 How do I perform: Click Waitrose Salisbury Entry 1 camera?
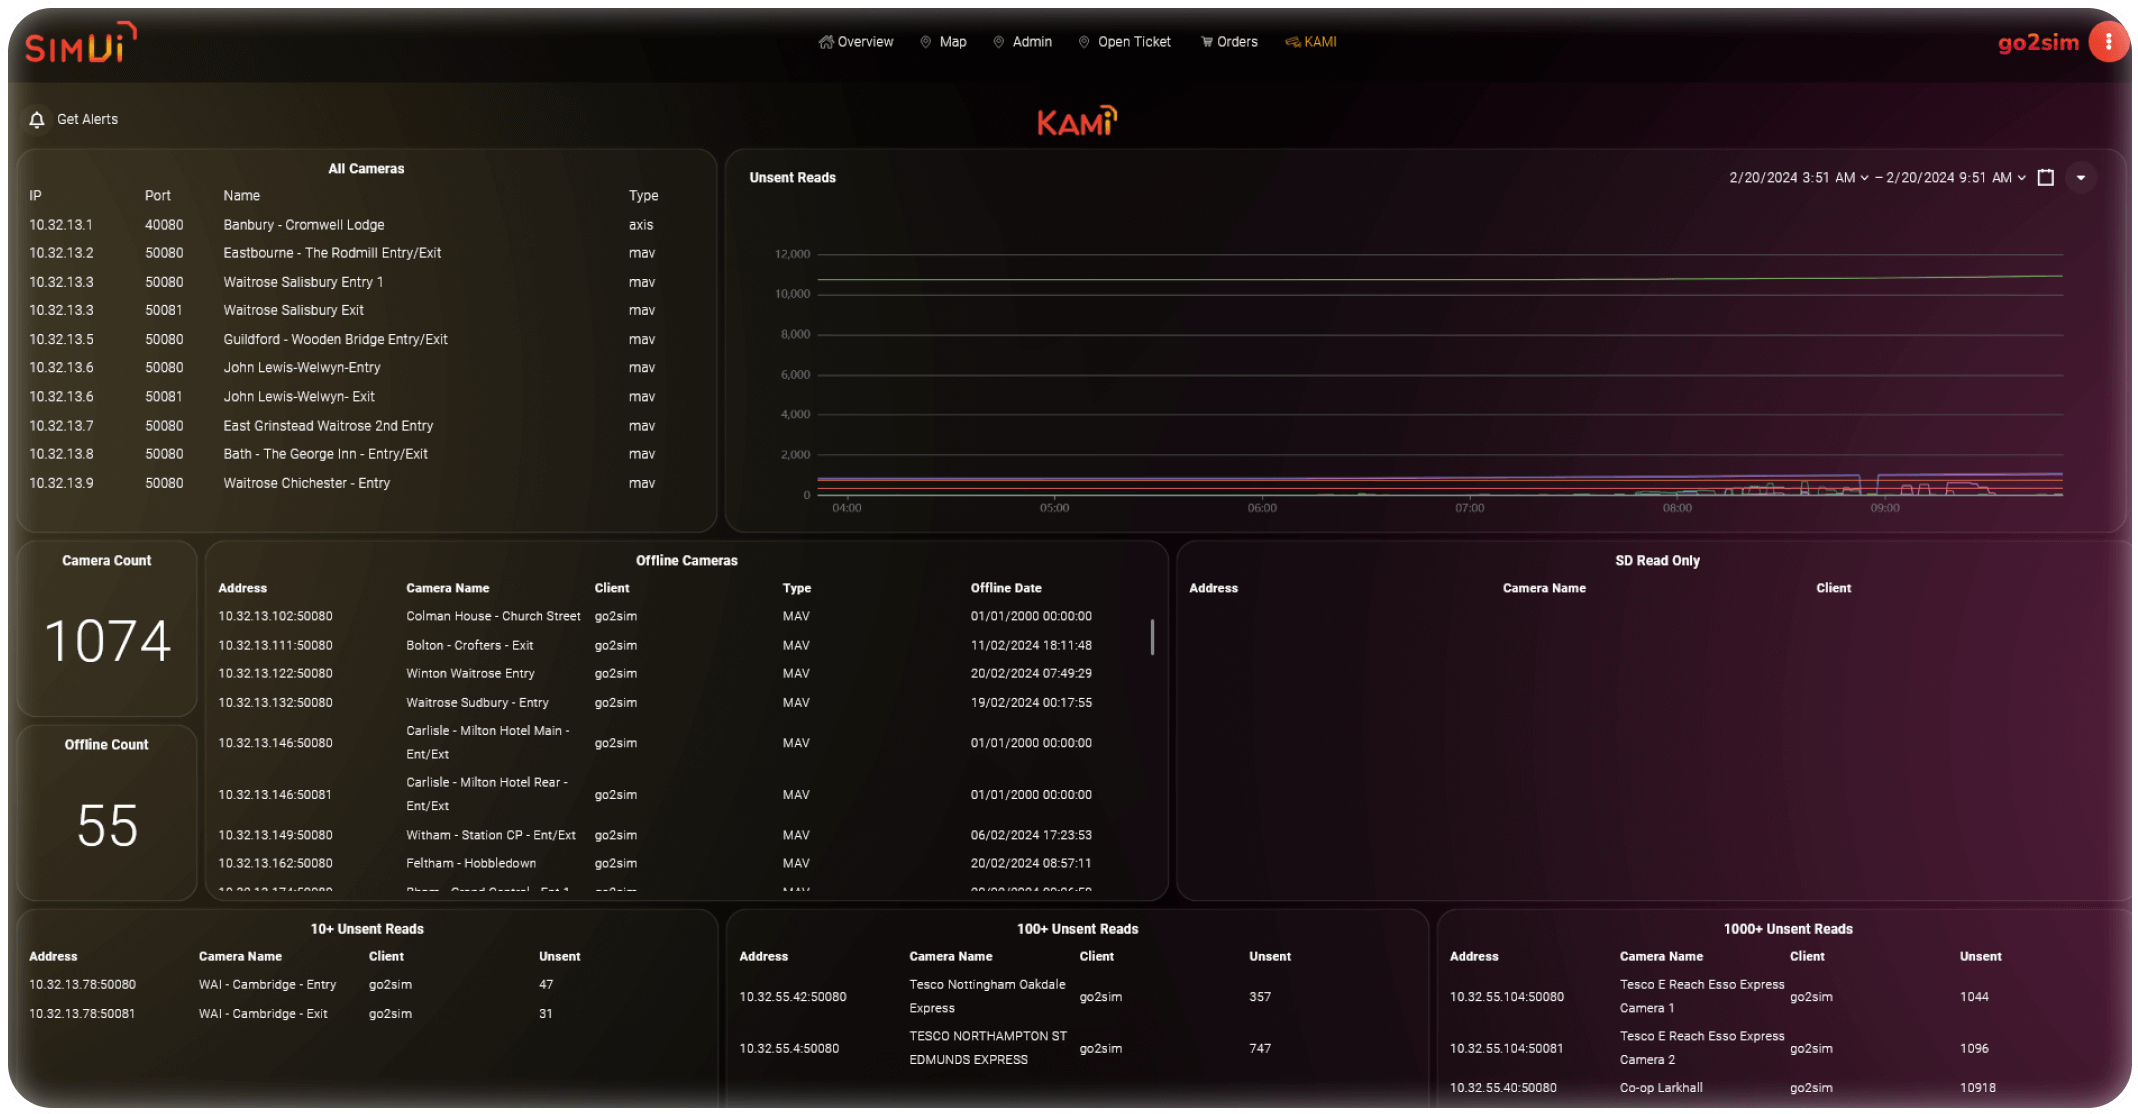(x=303, y=282)
